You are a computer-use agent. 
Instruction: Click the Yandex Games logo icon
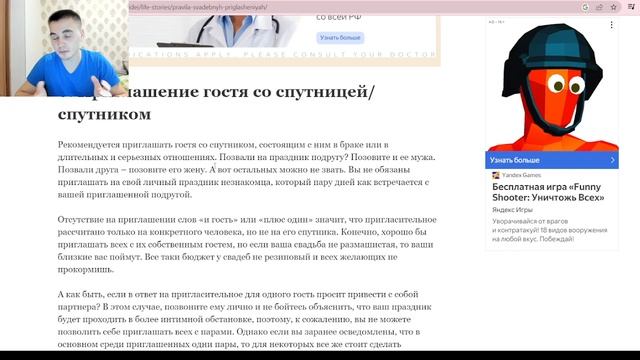(496, 175)
